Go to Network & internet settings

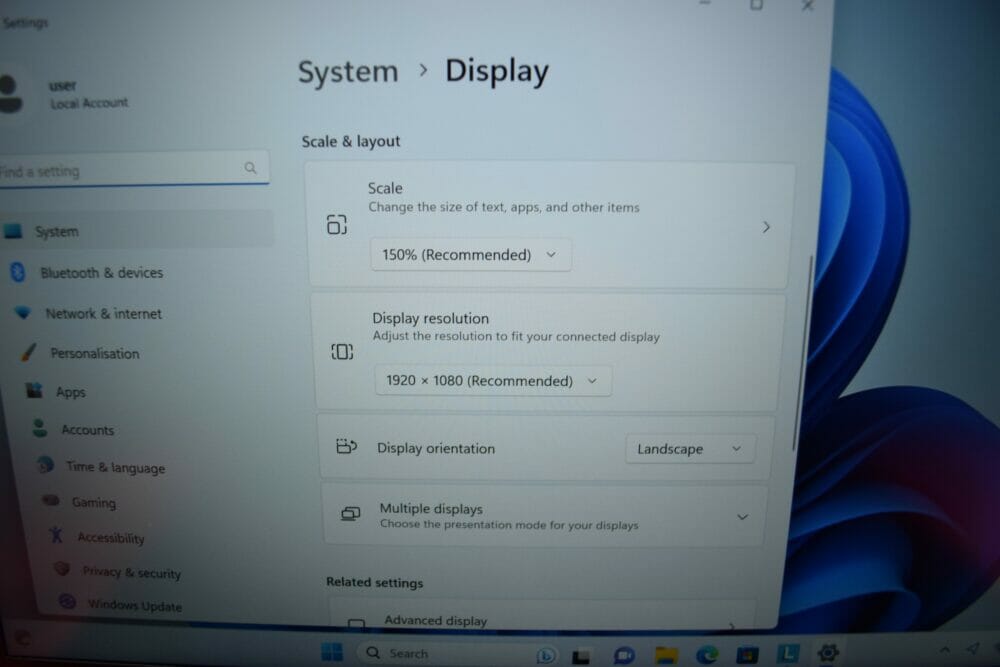[103, 314]
